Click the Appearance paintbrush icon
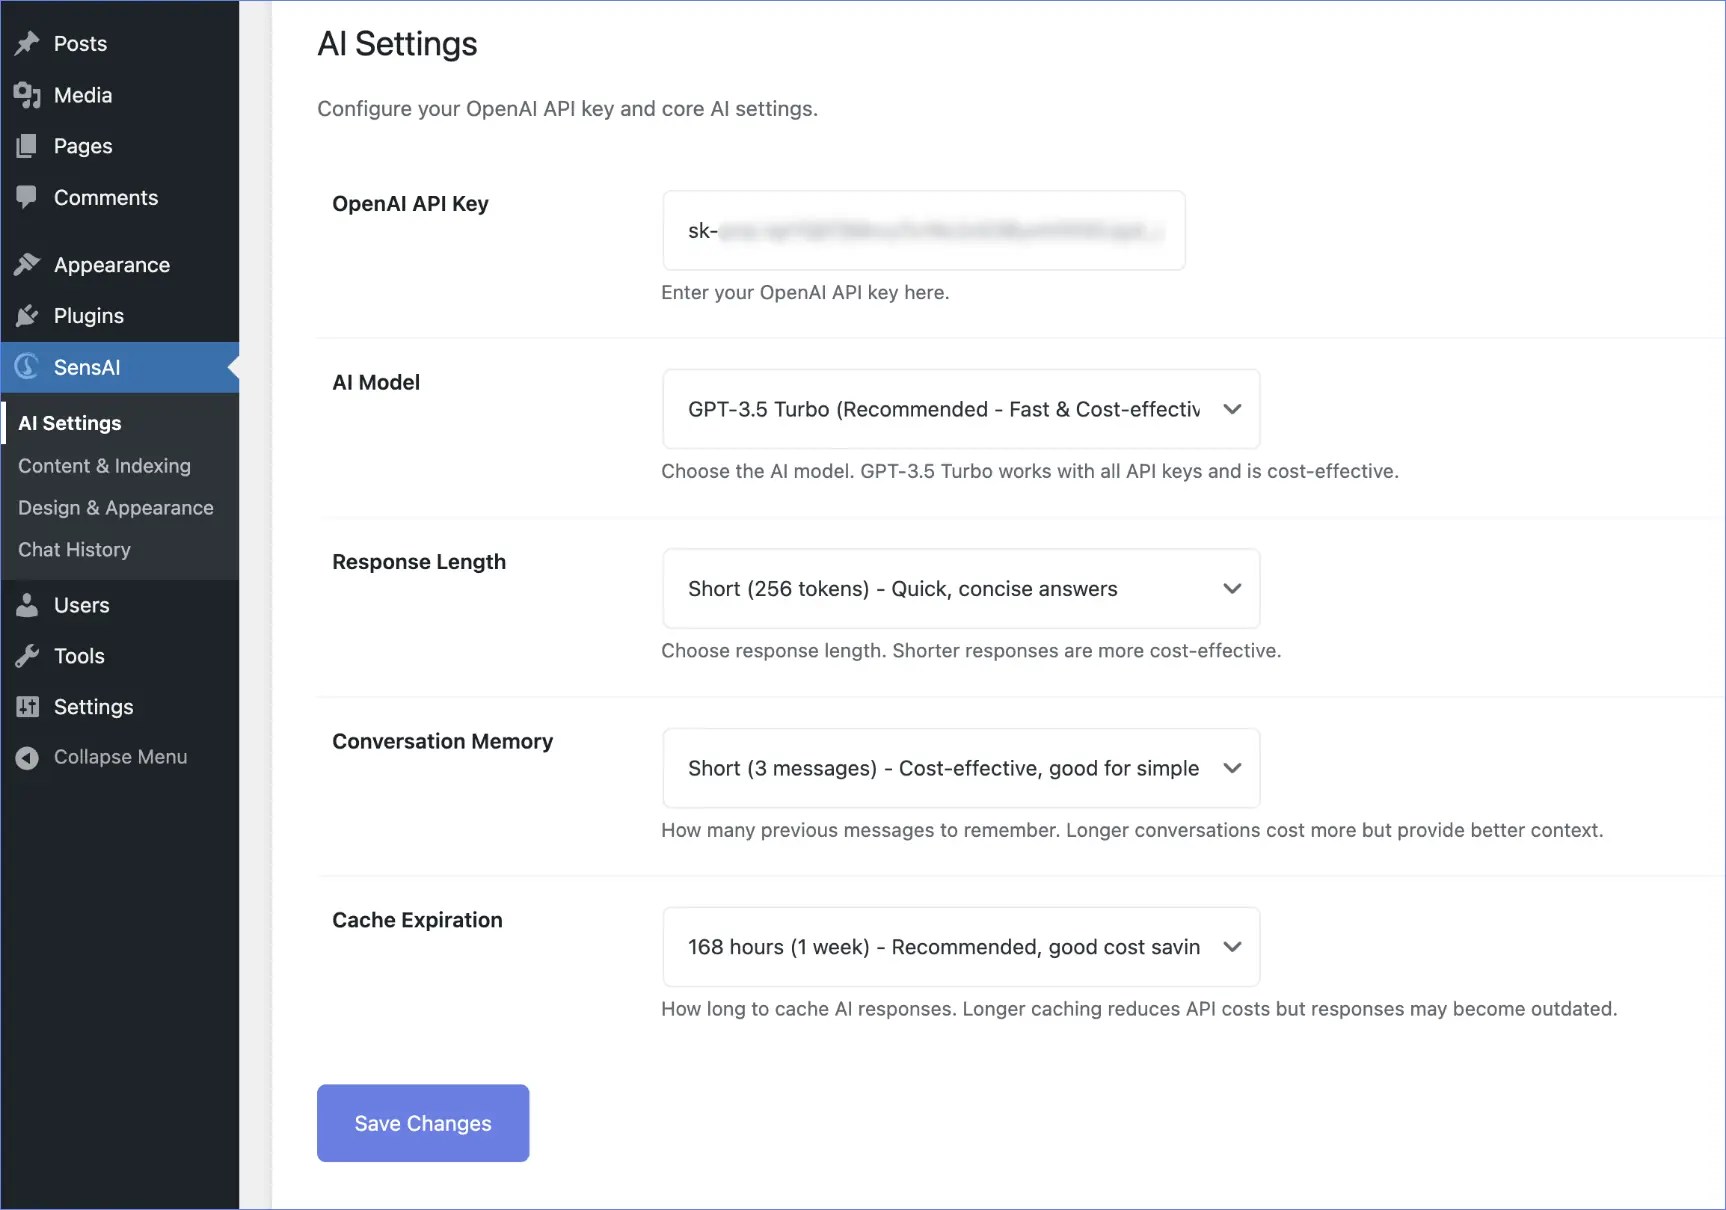Screen dimensions: 1726x1210 [27, 264]
